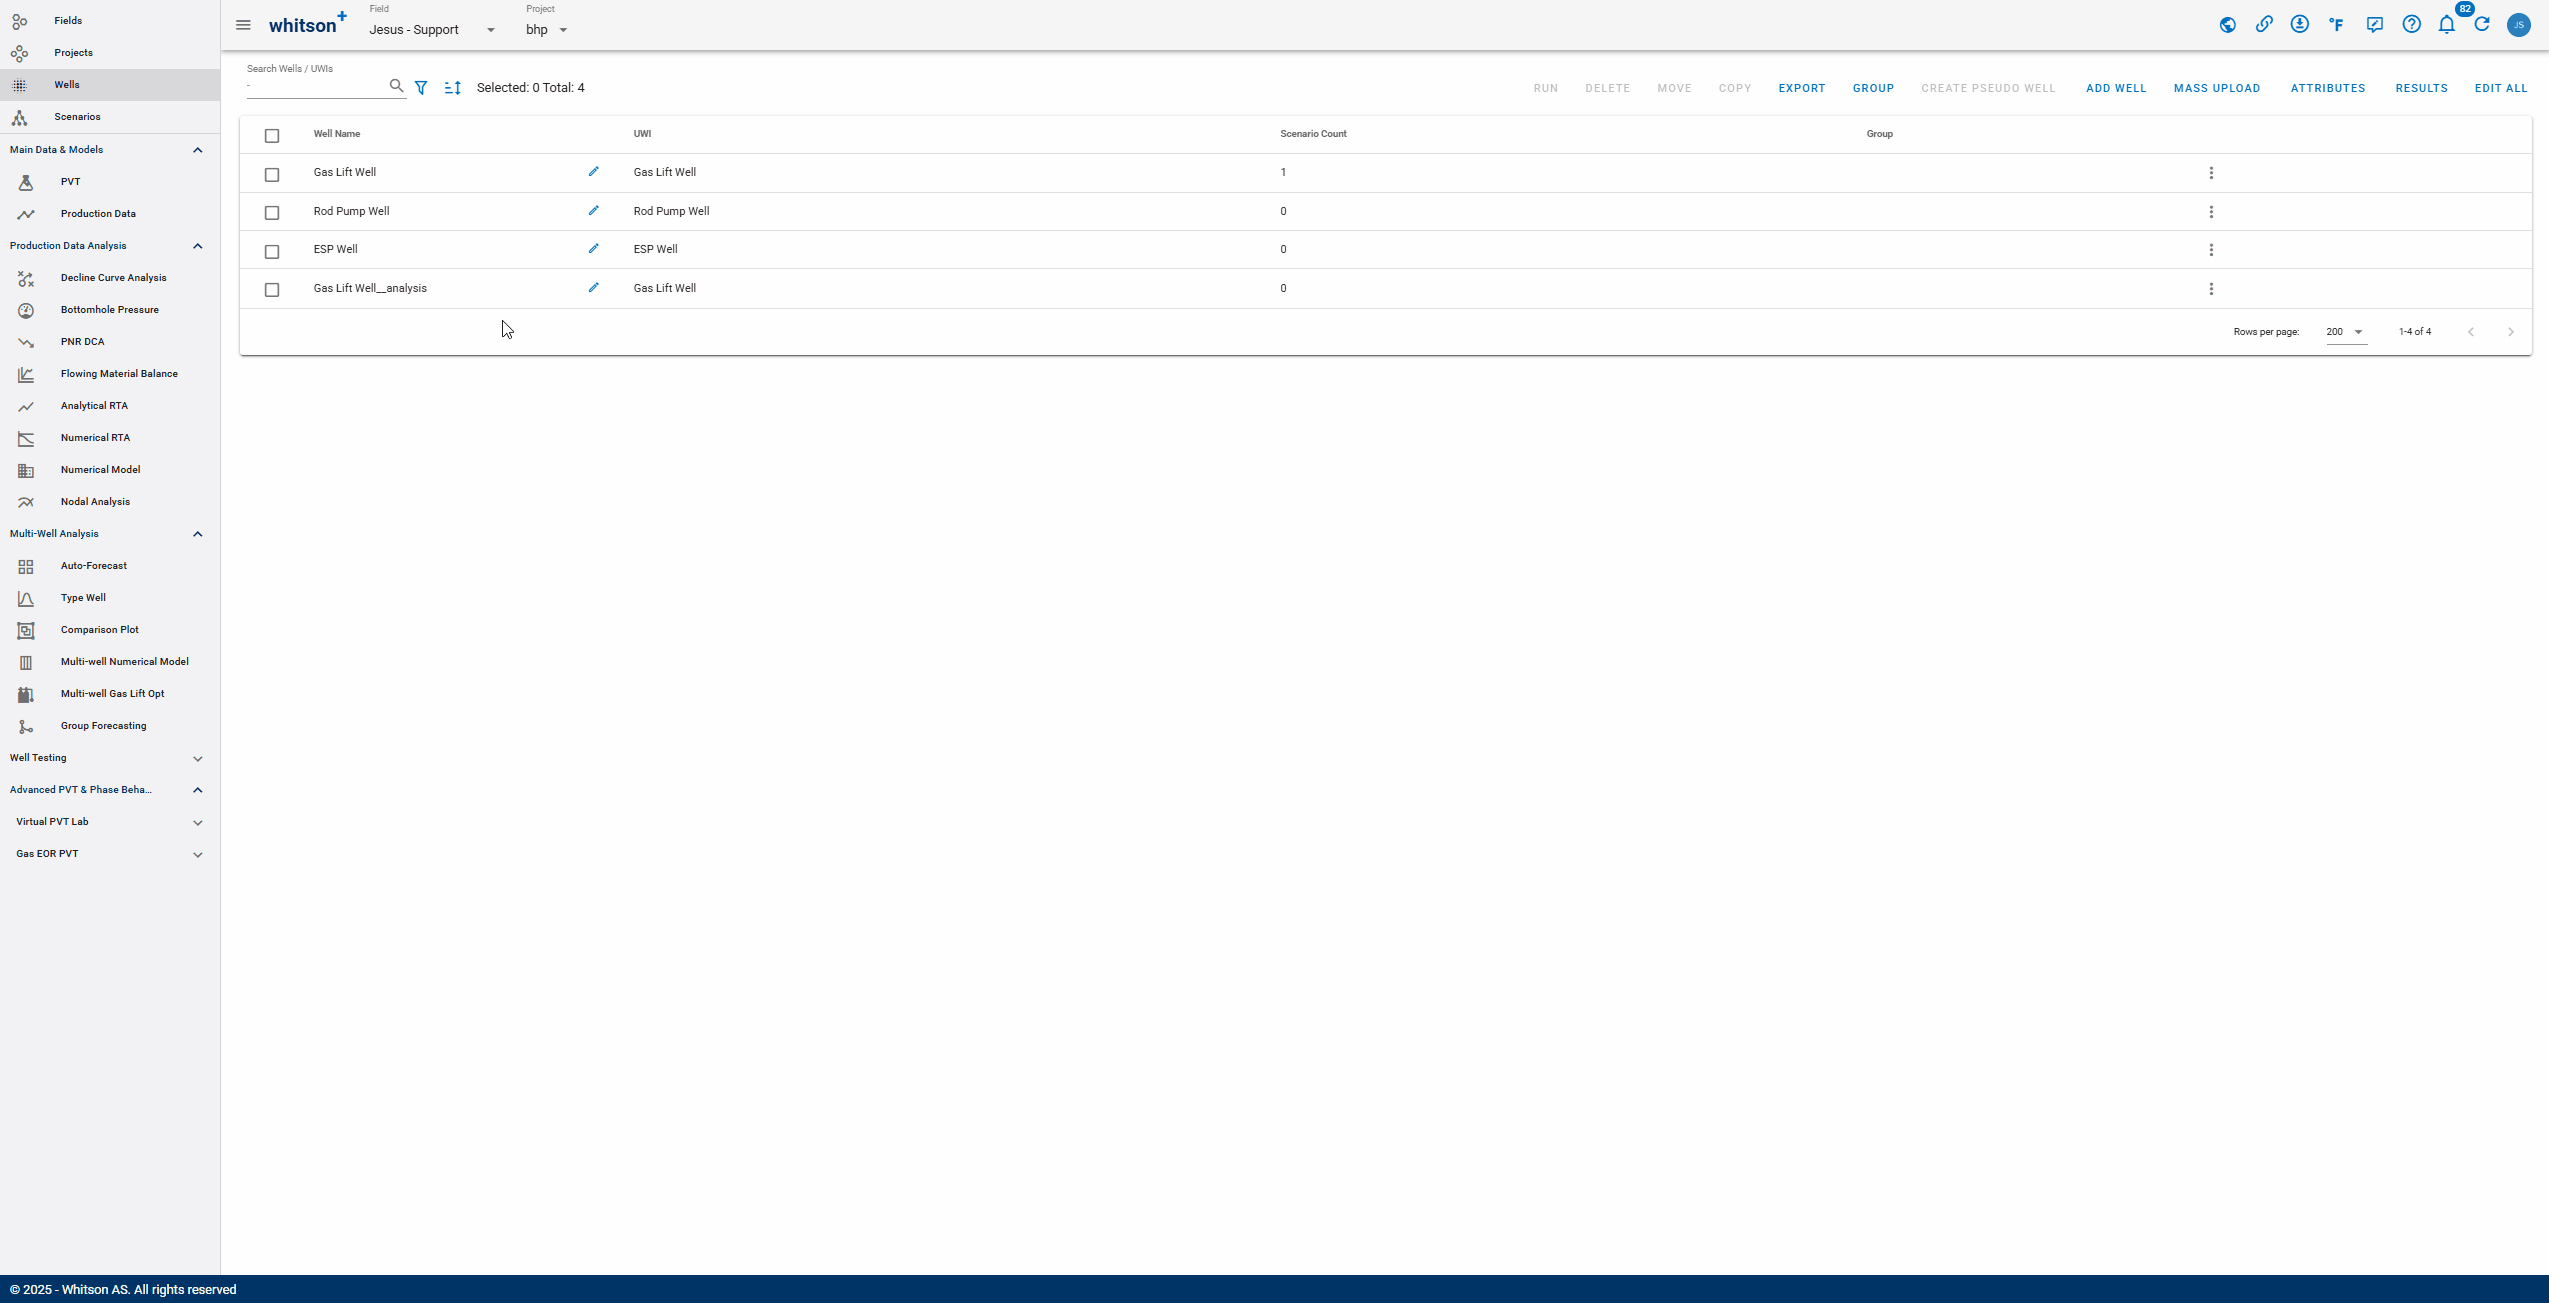Check the Gas Lift Well row checkbox
Screen dimensions: 2549x1303
tap(272, 174)
